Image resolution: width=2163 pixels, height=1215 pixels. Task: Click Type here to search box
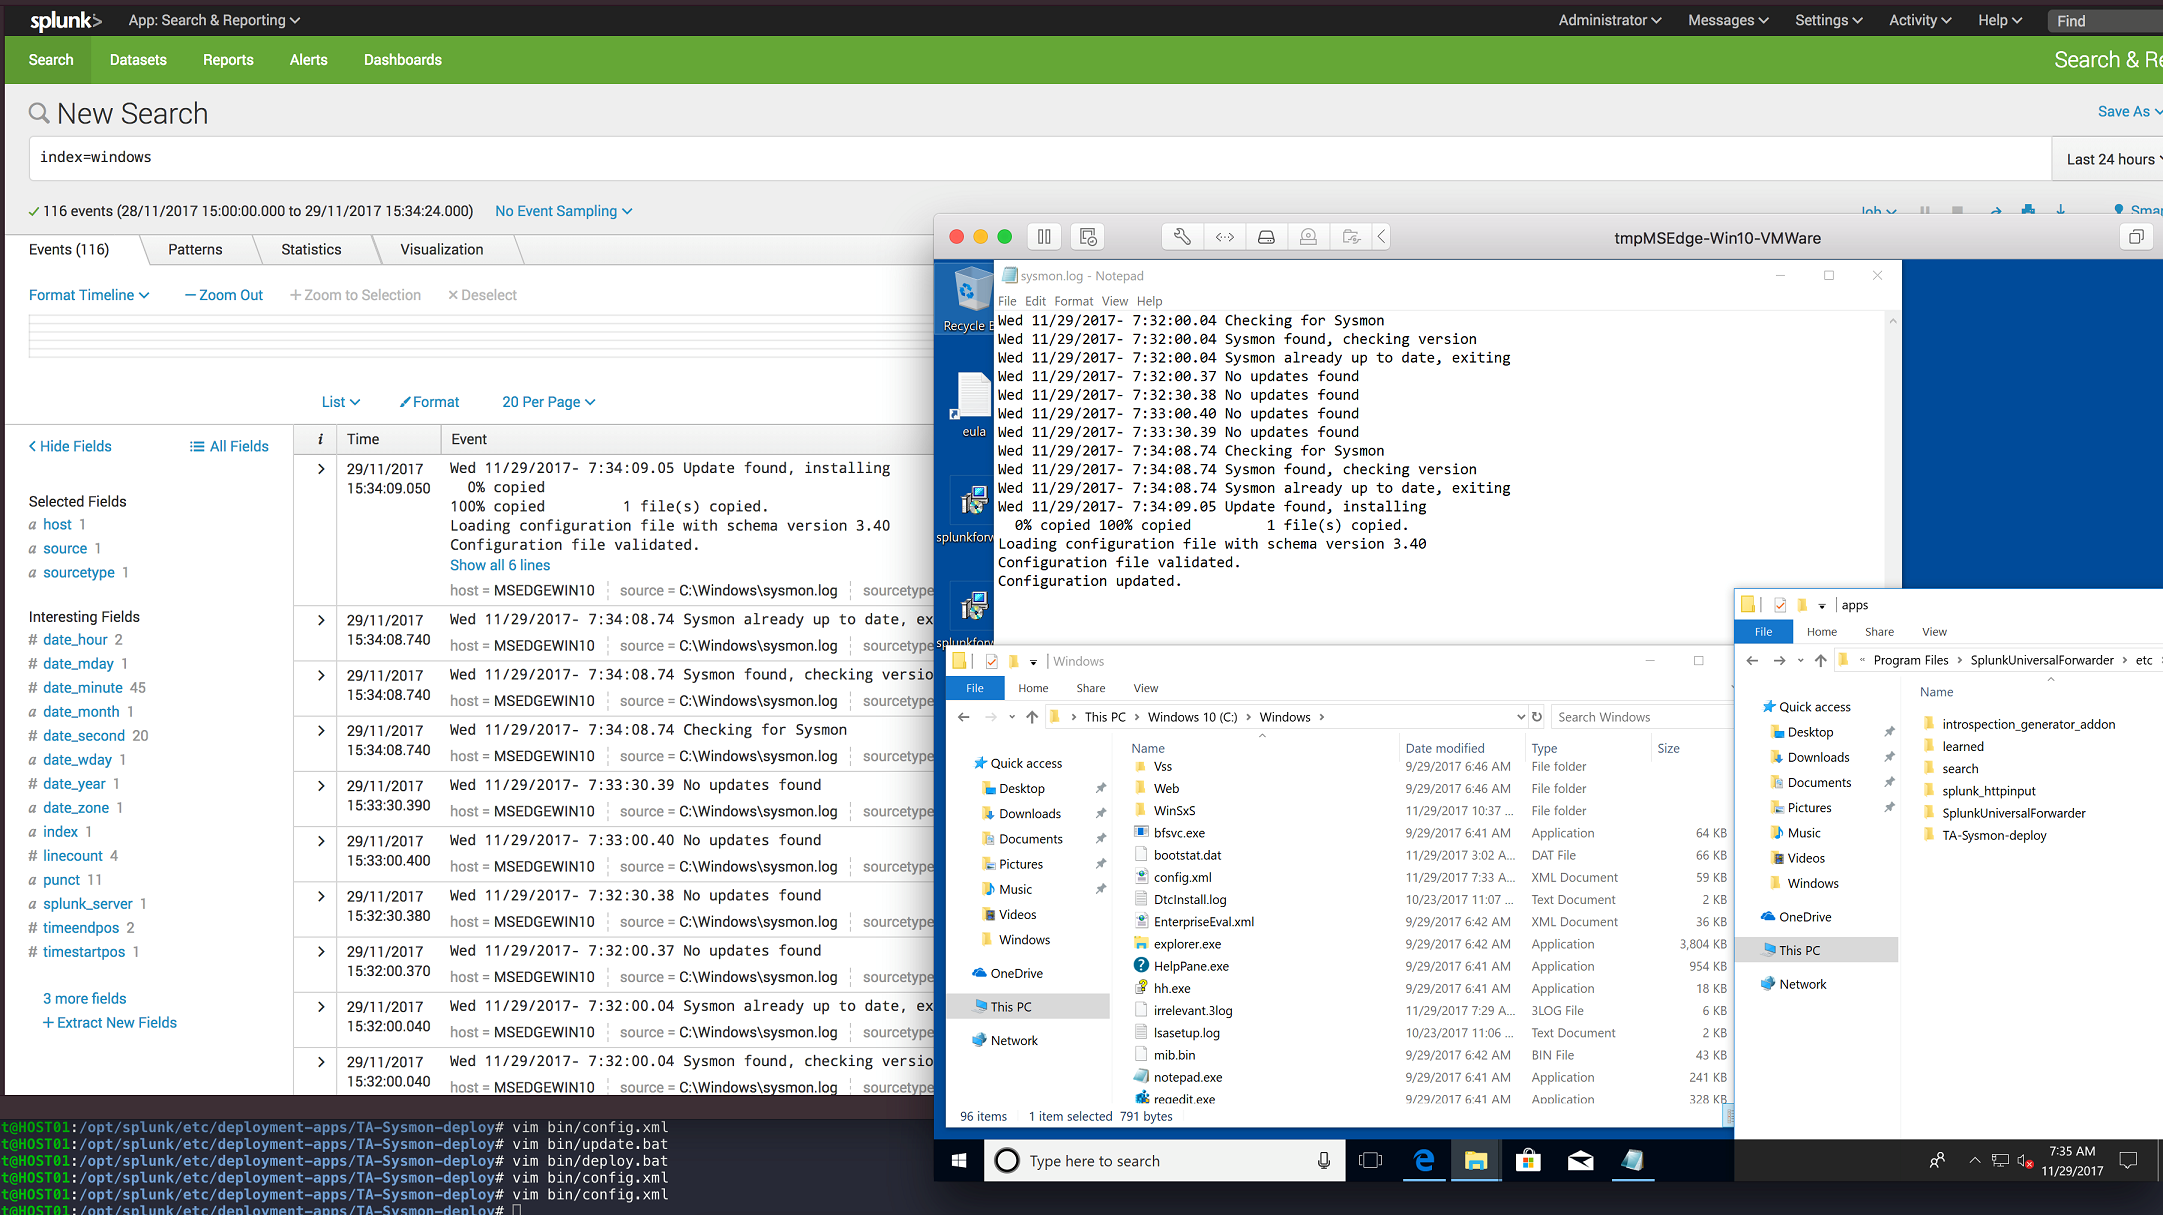(x=1166, y=1160)
